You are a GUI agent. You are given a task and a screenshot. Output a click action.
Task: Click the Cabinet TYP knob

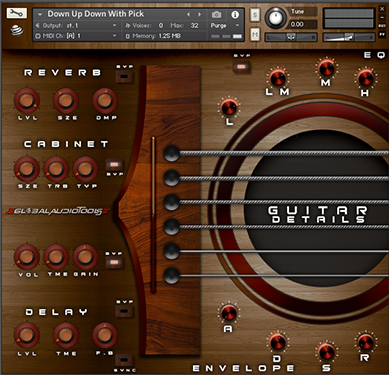85,169
